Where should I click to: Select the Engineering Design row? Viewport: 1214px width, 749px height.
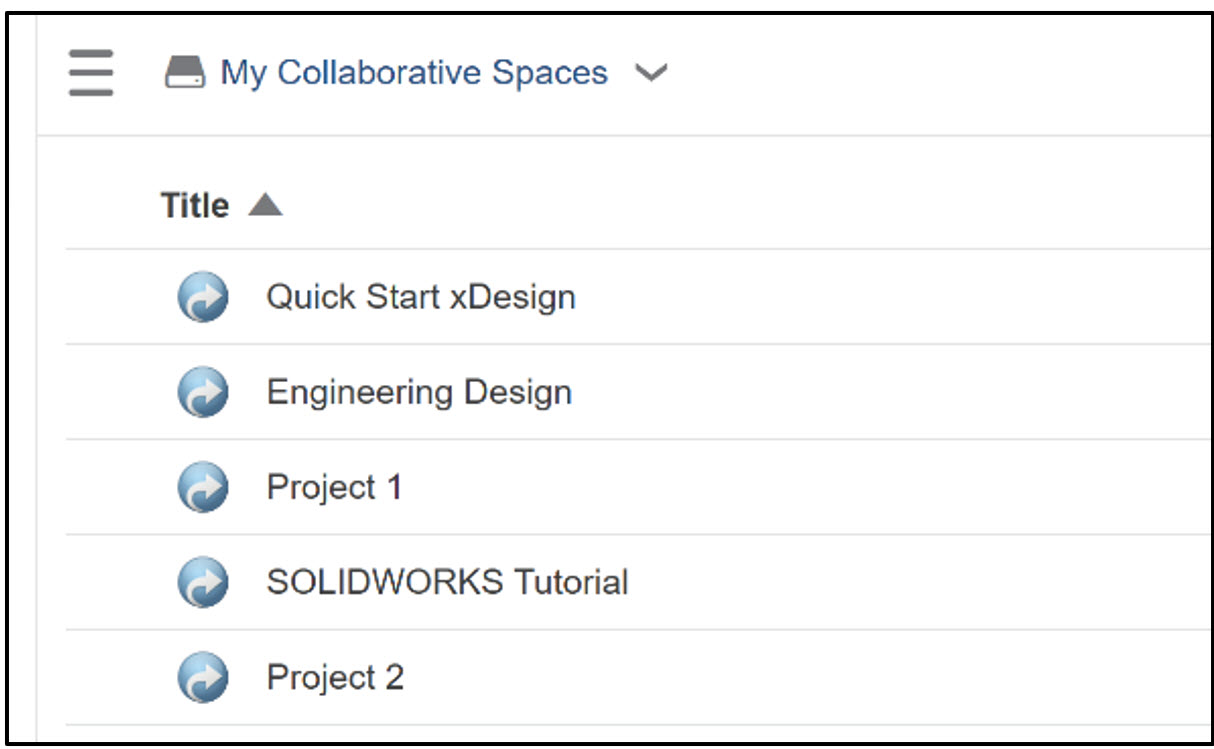coord(418,391)
